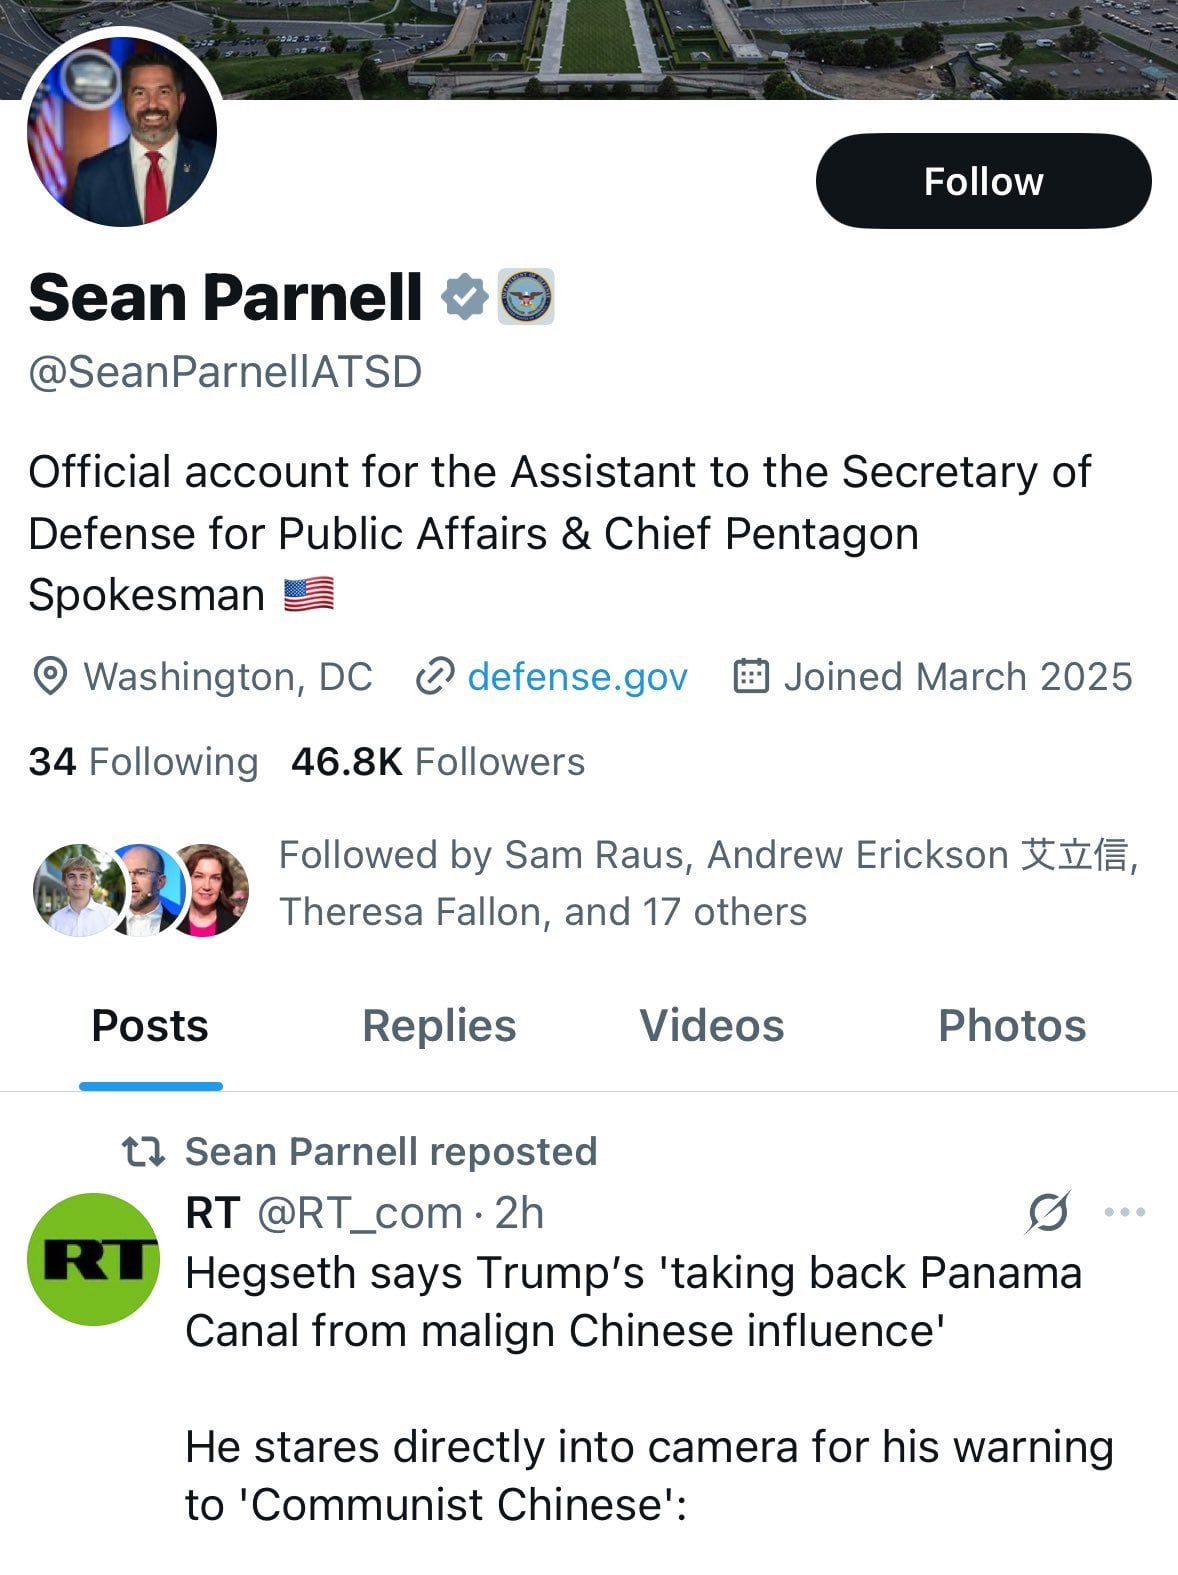This screenshot has height=1575, width=1178.
Task: Tap the Washington, DC location pin icon
Action: coord(50,677)
